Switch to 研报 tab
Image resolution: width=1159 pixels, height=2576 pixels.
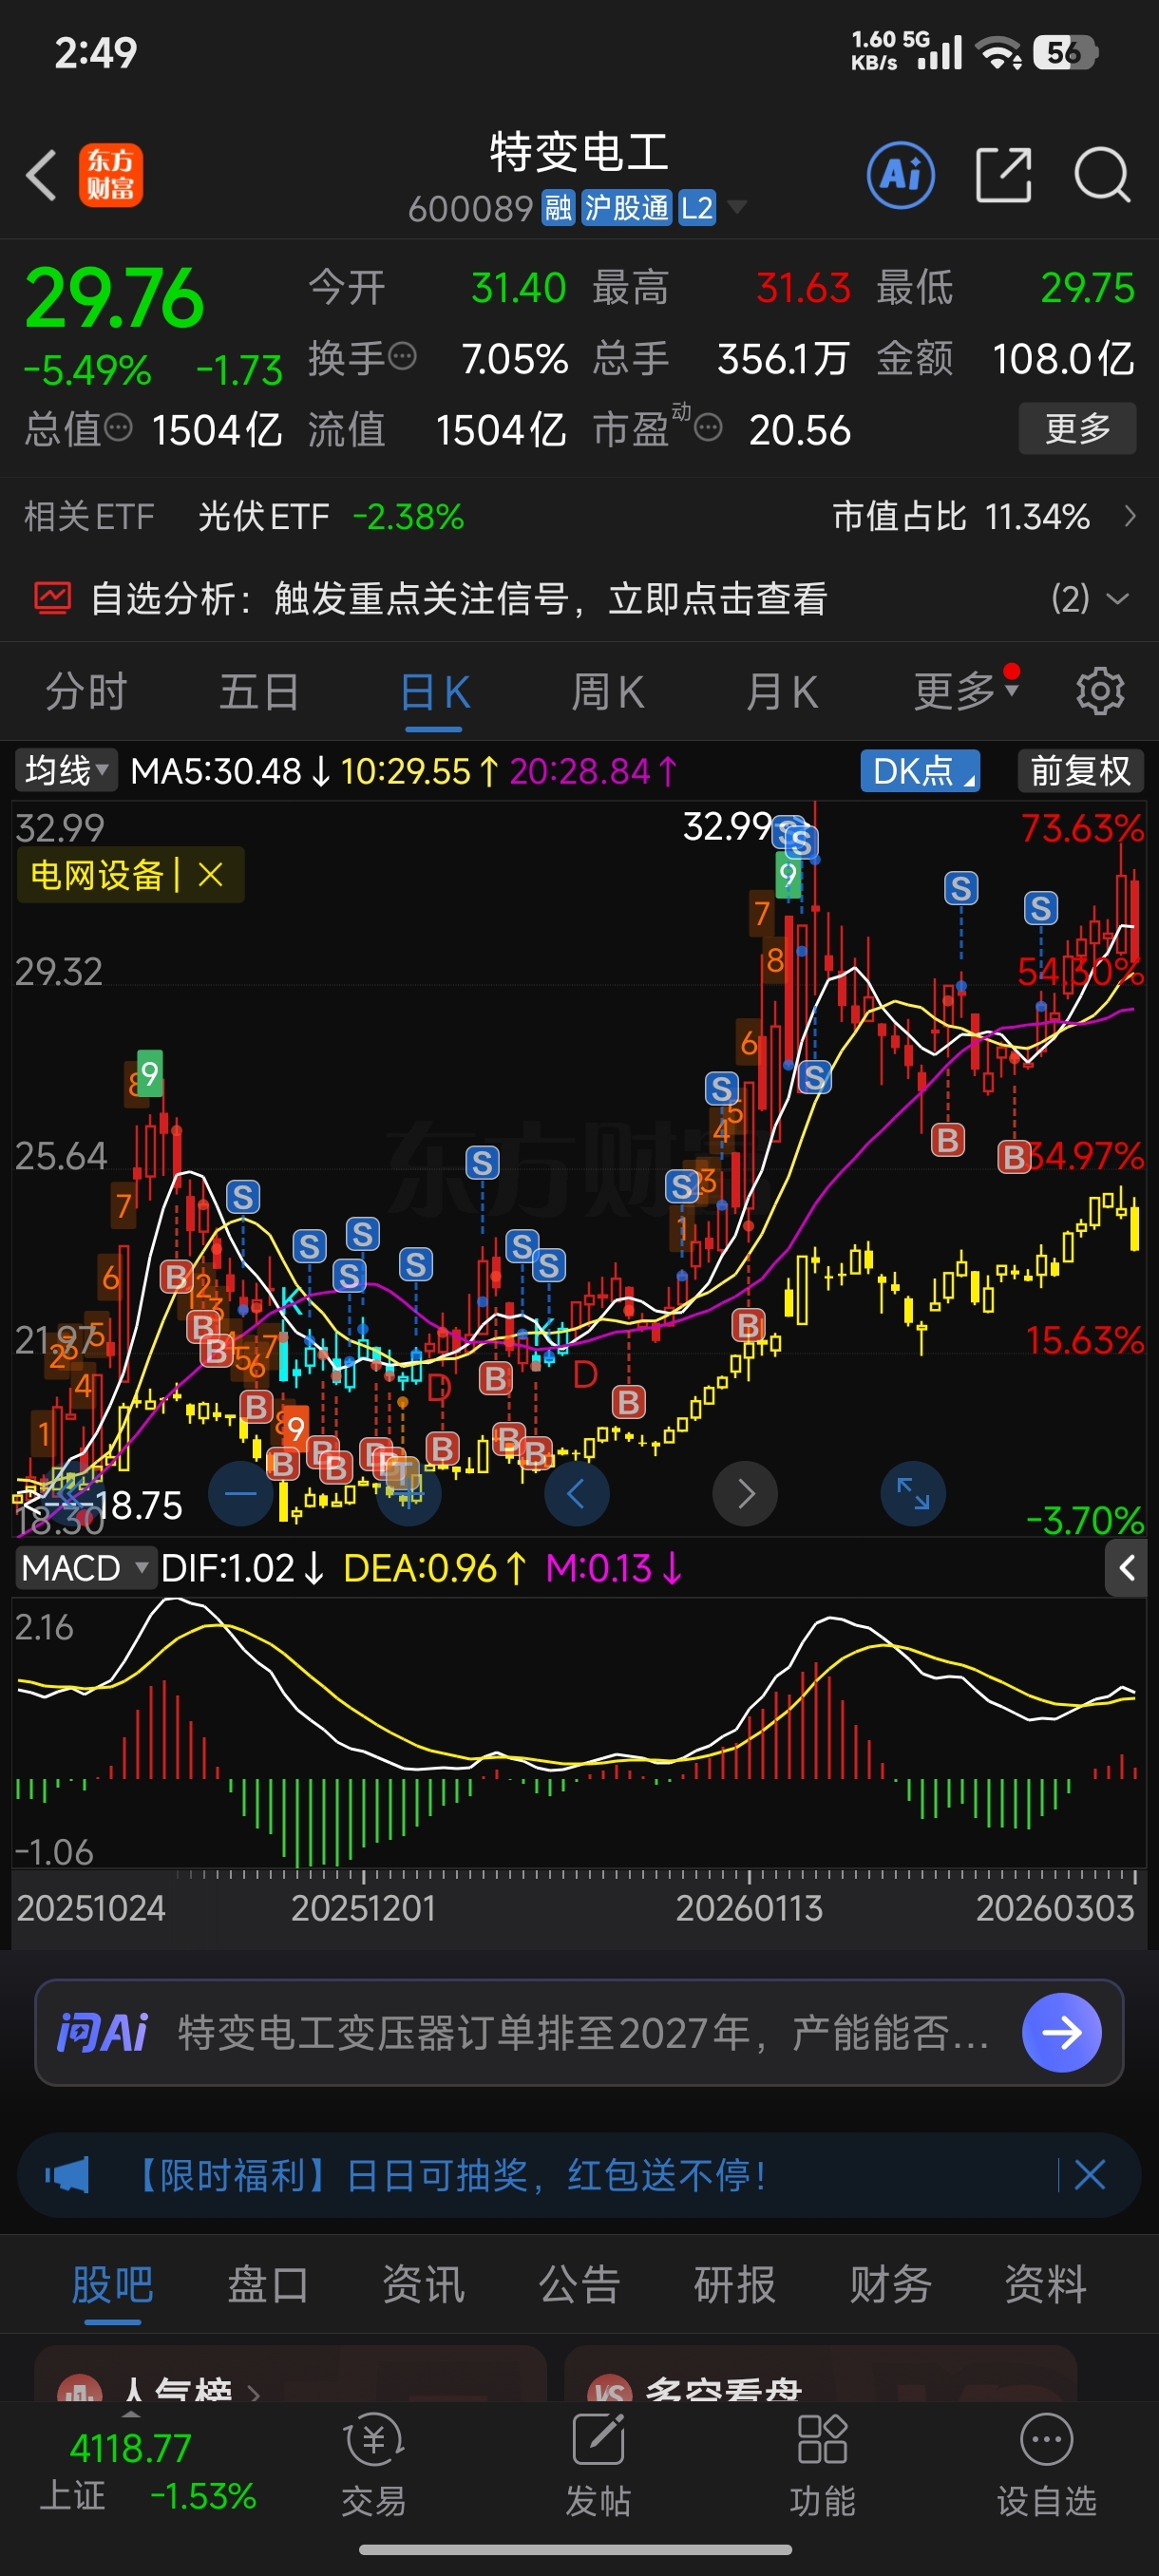click(x=734, y=2284)
